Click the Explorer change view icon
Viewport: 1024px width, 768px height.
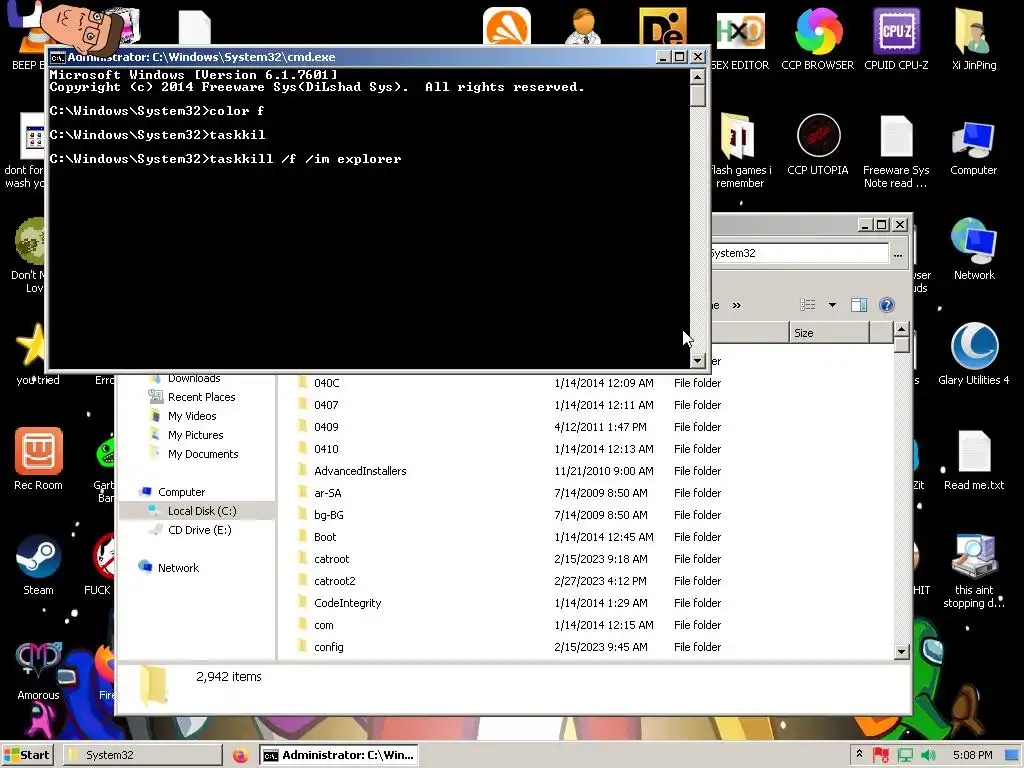tap(808, 305)
